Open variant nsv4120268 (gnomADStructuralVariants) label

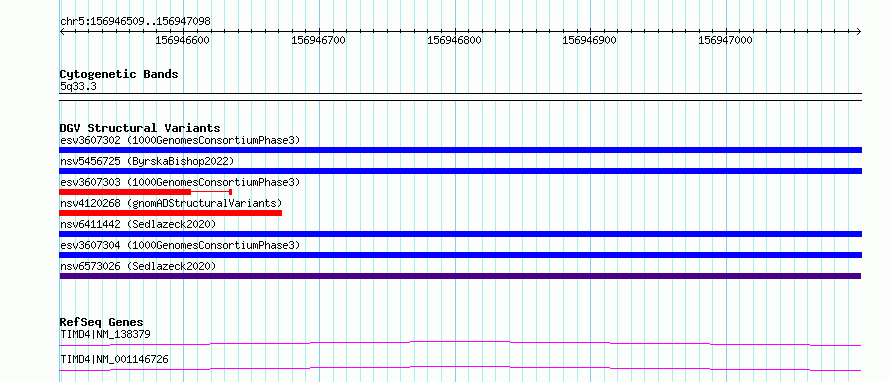click(x=171, y=203)
